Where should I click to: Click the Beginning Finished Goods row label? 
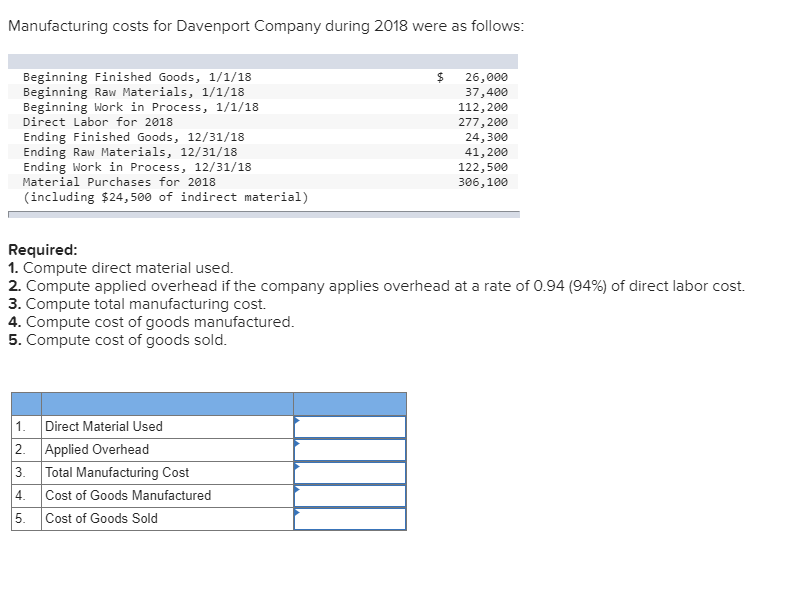pos(137,77)
